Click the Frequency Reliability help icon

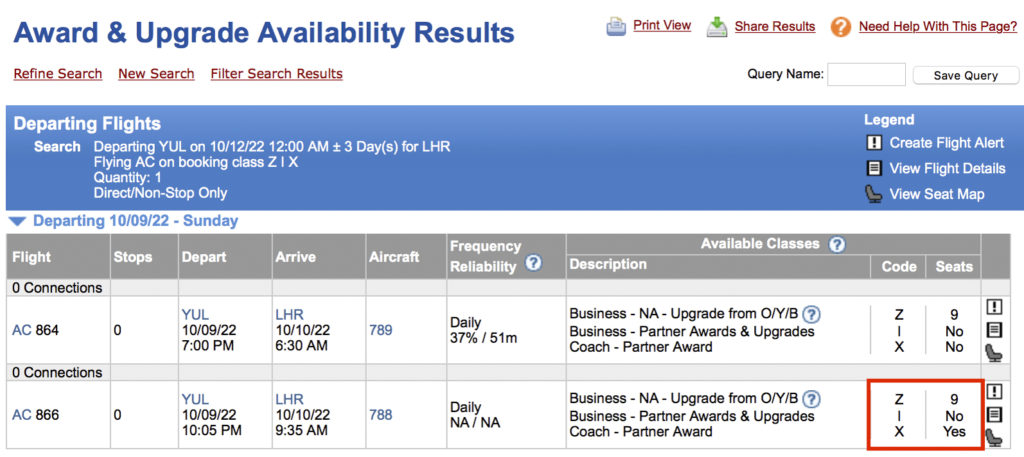click(x=534, y=264)
